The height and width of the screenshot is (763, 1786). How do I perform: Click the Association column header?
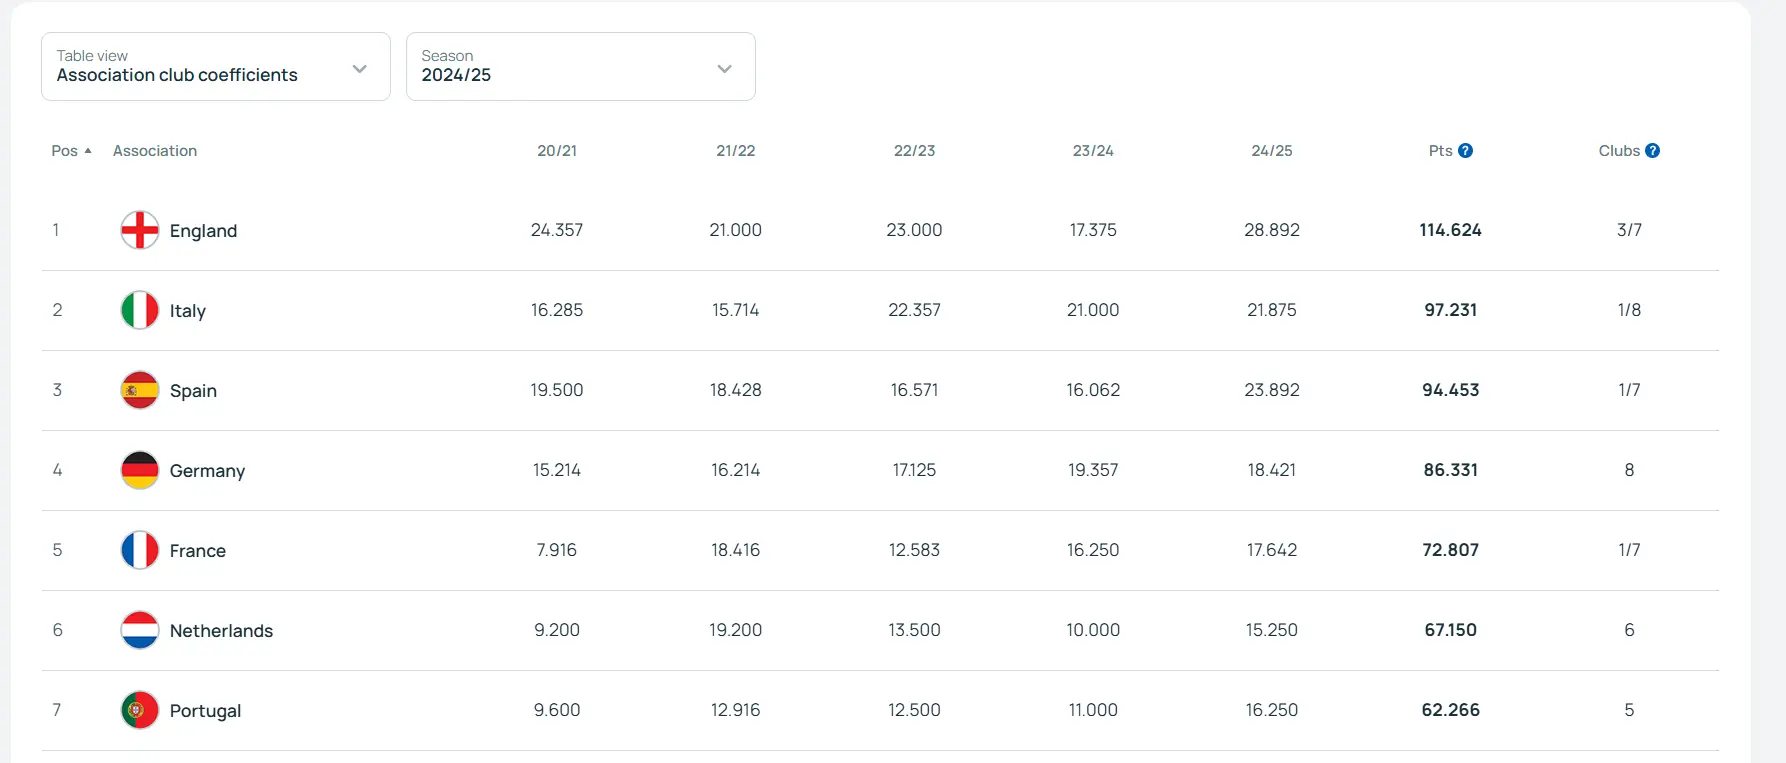click(155, 151)
